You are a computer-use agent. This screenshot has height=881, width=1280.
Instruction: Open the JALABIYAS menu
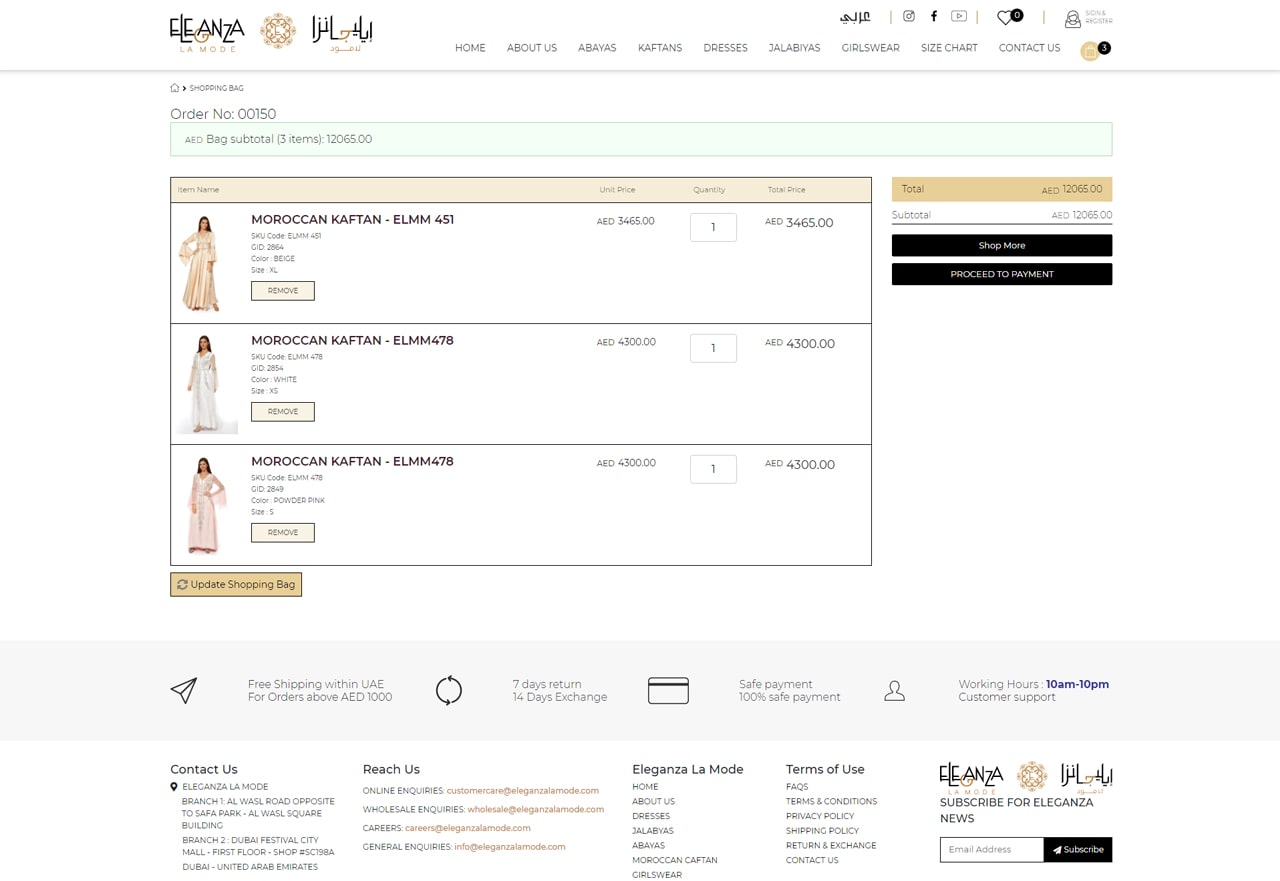(794, 48)
